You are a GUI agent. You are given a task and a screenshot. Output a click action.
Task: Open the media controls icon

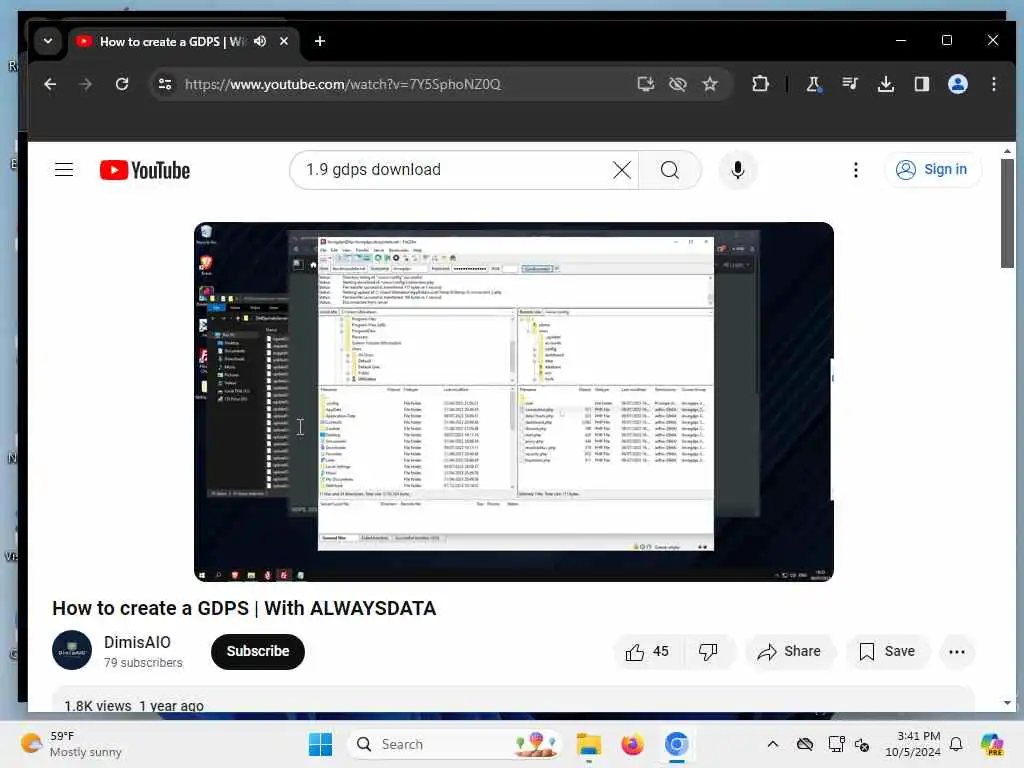[x=850, y=84]
